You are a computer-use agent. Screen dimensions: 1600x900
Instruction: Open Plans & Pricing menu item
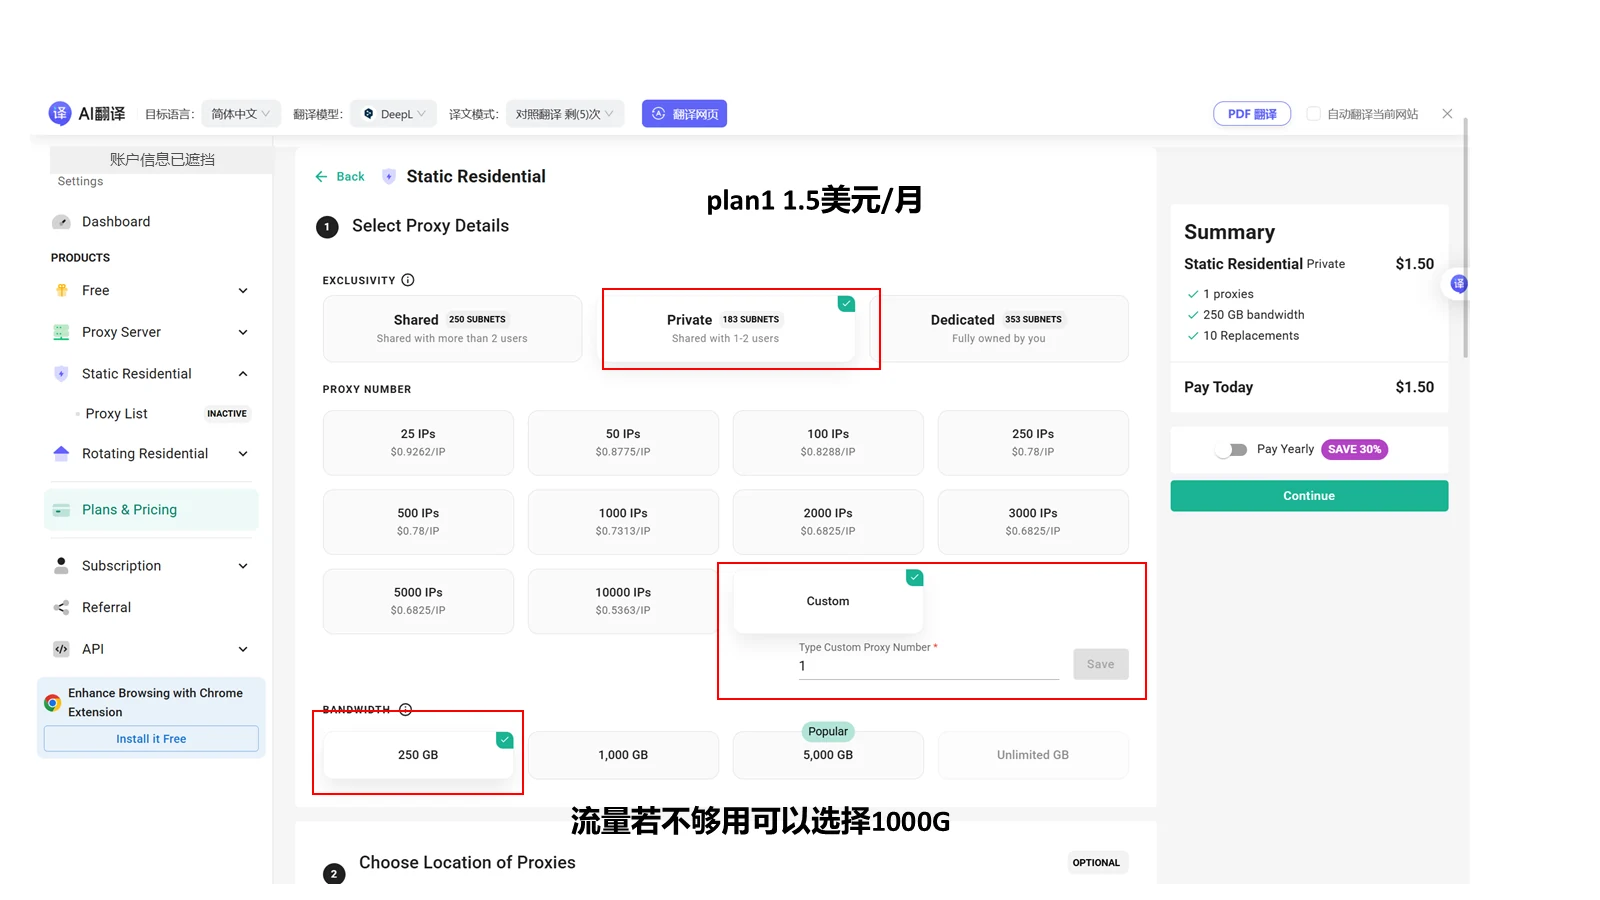pyautogui.click(x=151, y=510)
